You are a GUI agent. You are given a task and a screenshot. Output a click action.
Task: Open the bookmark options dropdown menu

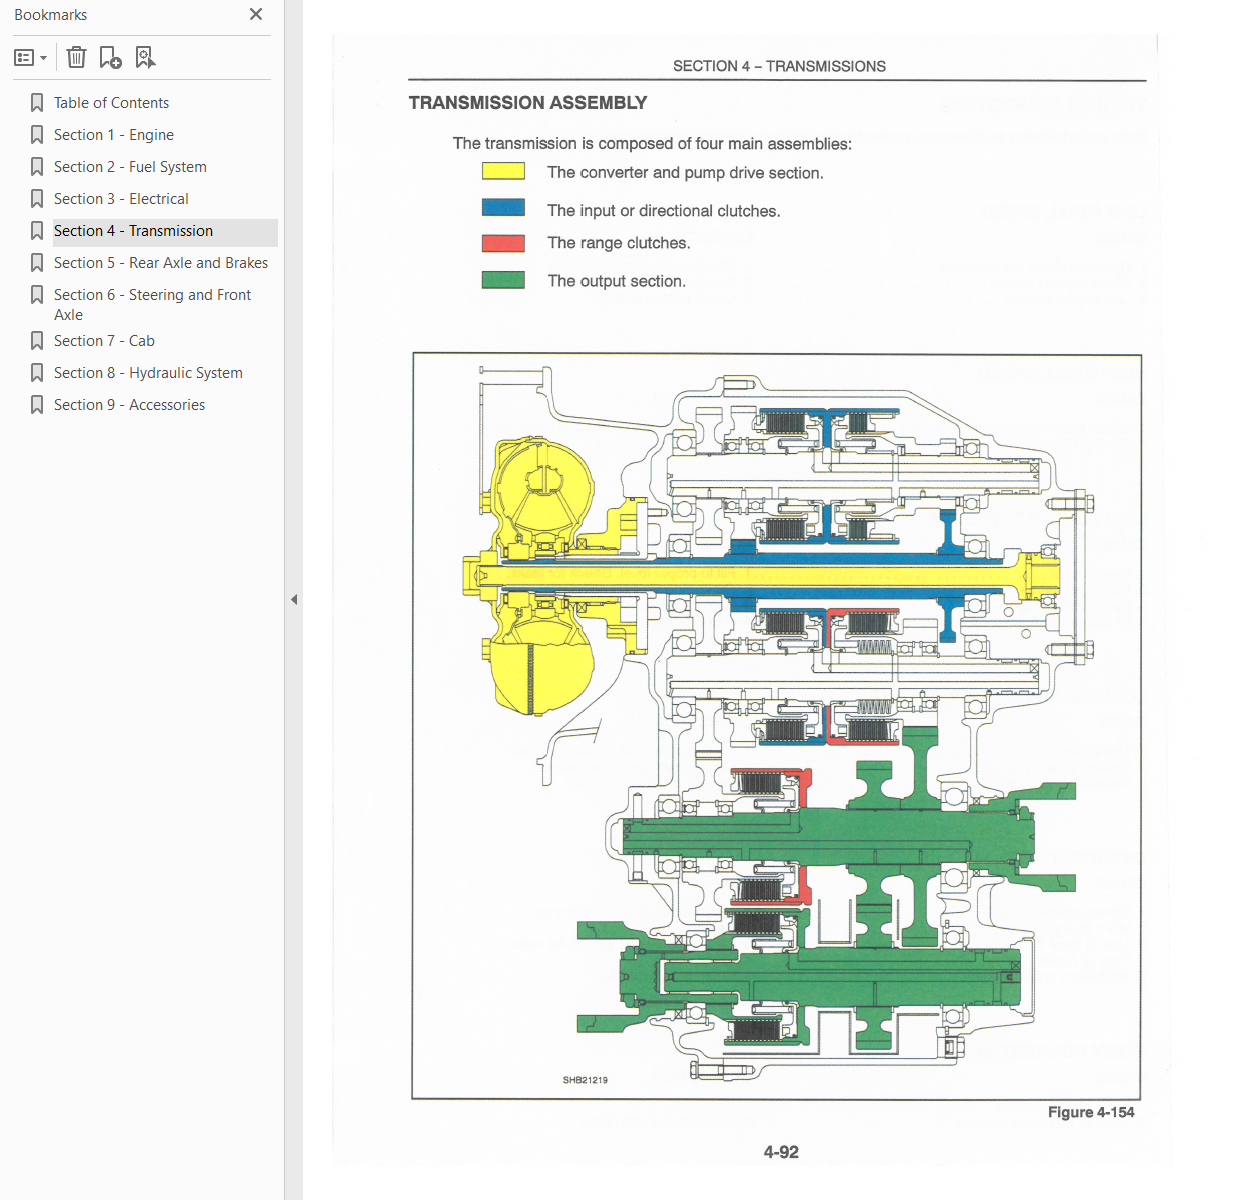click(30, 58)
